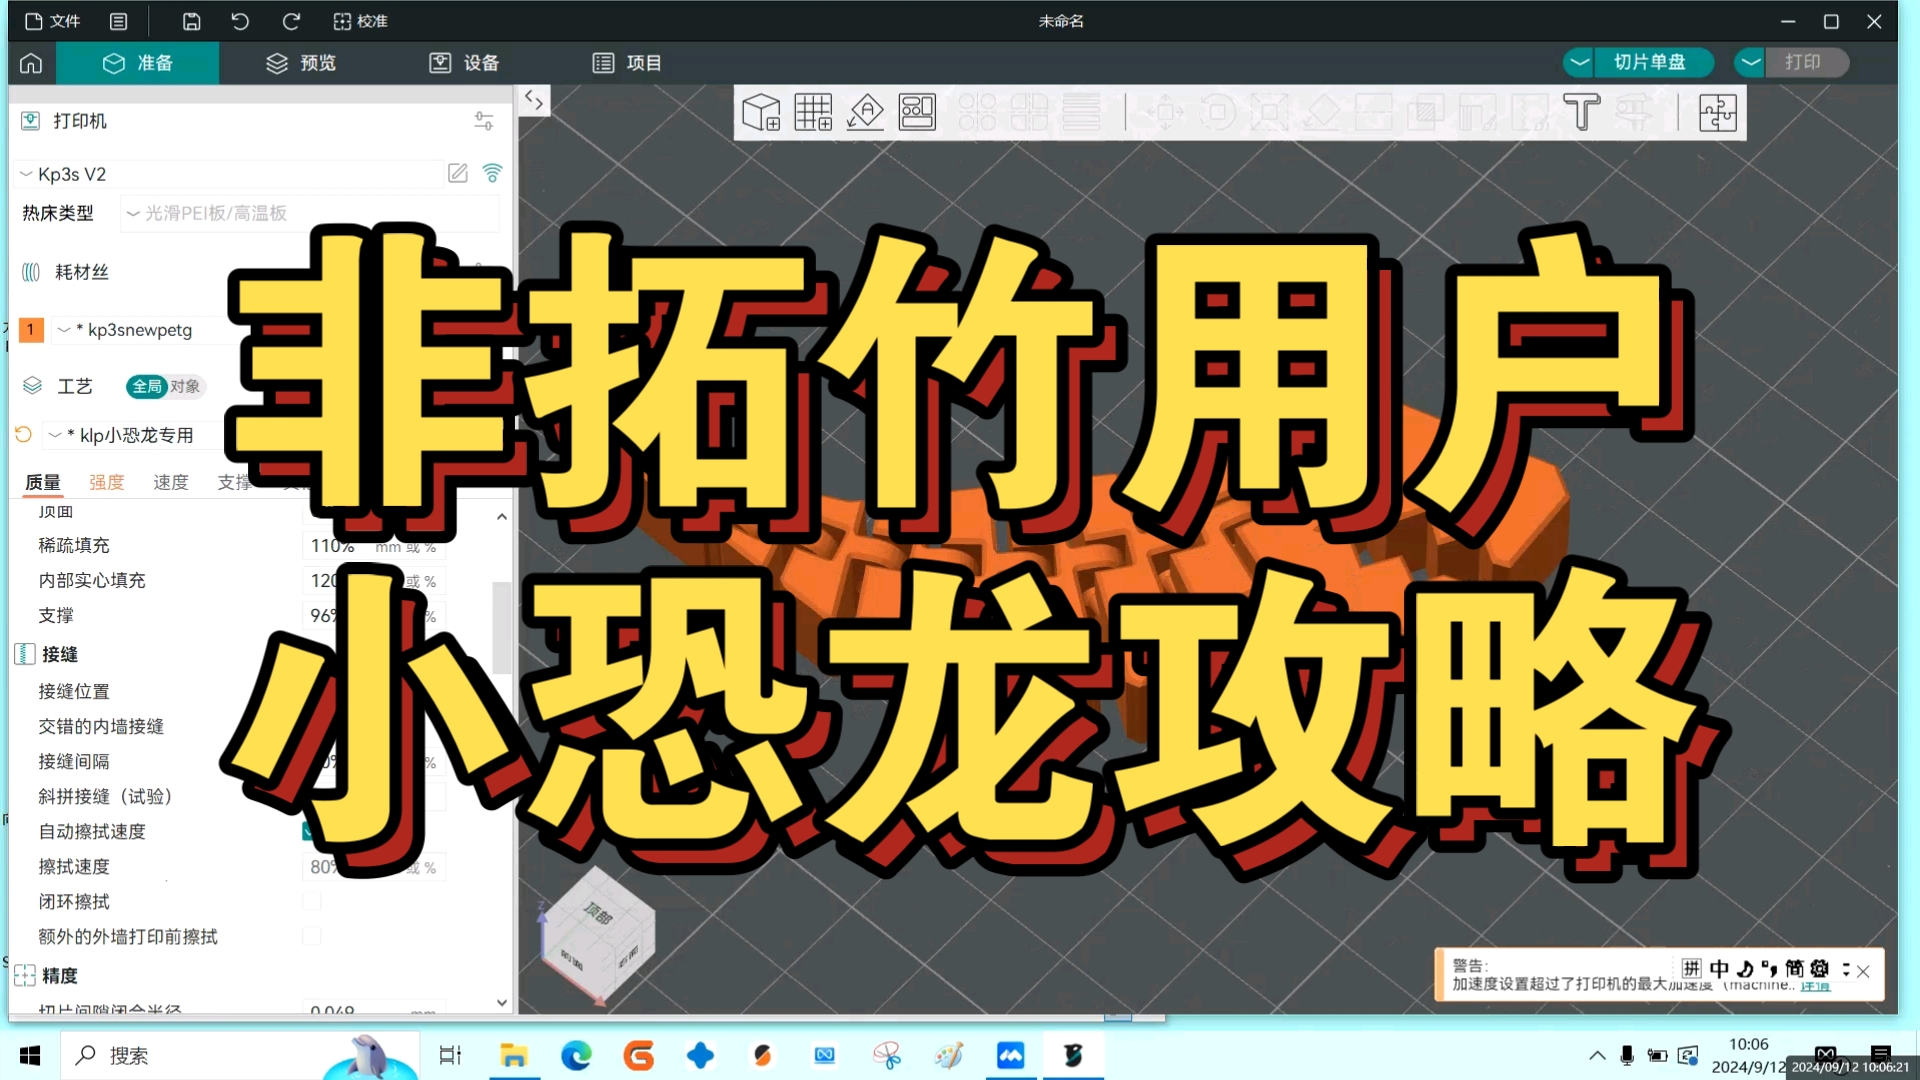Image resolution: width=1920 pixels, height=1080 pixels.
Task: Click the 精度 section header
Action: (59, 975)
